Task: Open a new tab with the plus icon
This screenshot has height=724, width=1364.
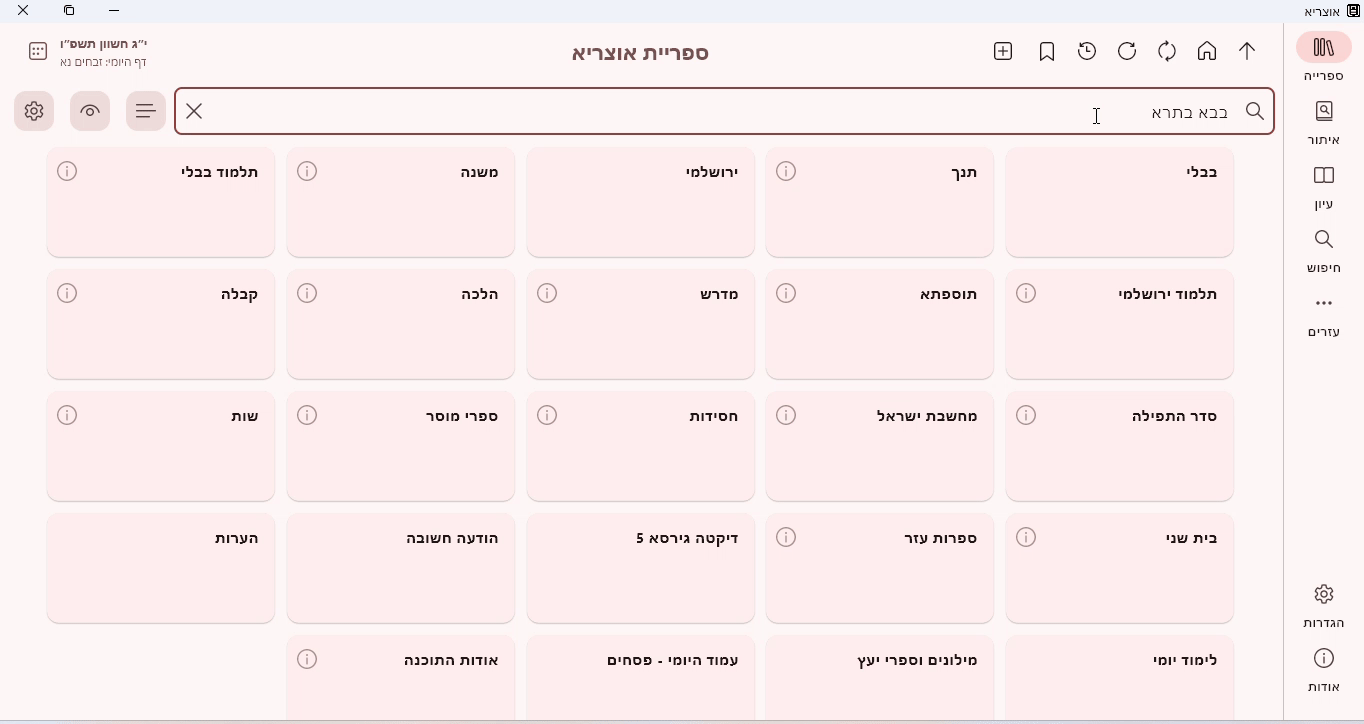Action: point(1003,51)
